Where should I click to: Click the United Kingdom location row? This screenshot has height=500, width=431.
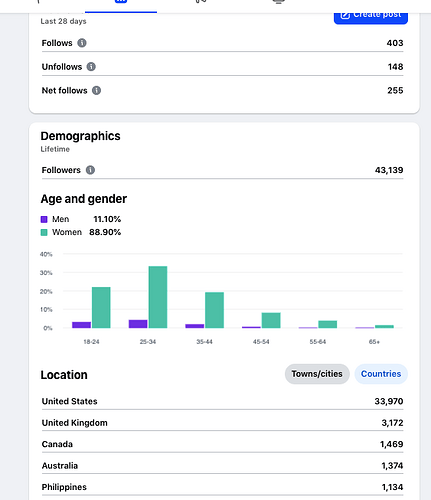pyautogui.click(x=222, y=423)
